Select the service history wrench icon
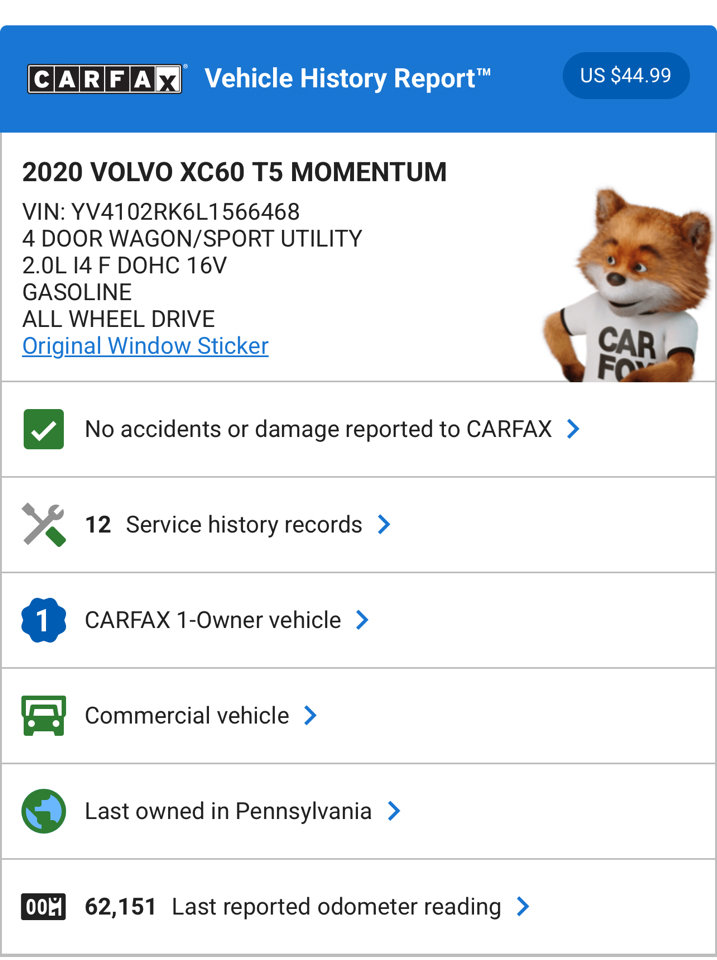This screenshot has height=960, width=717. point(42,524)
